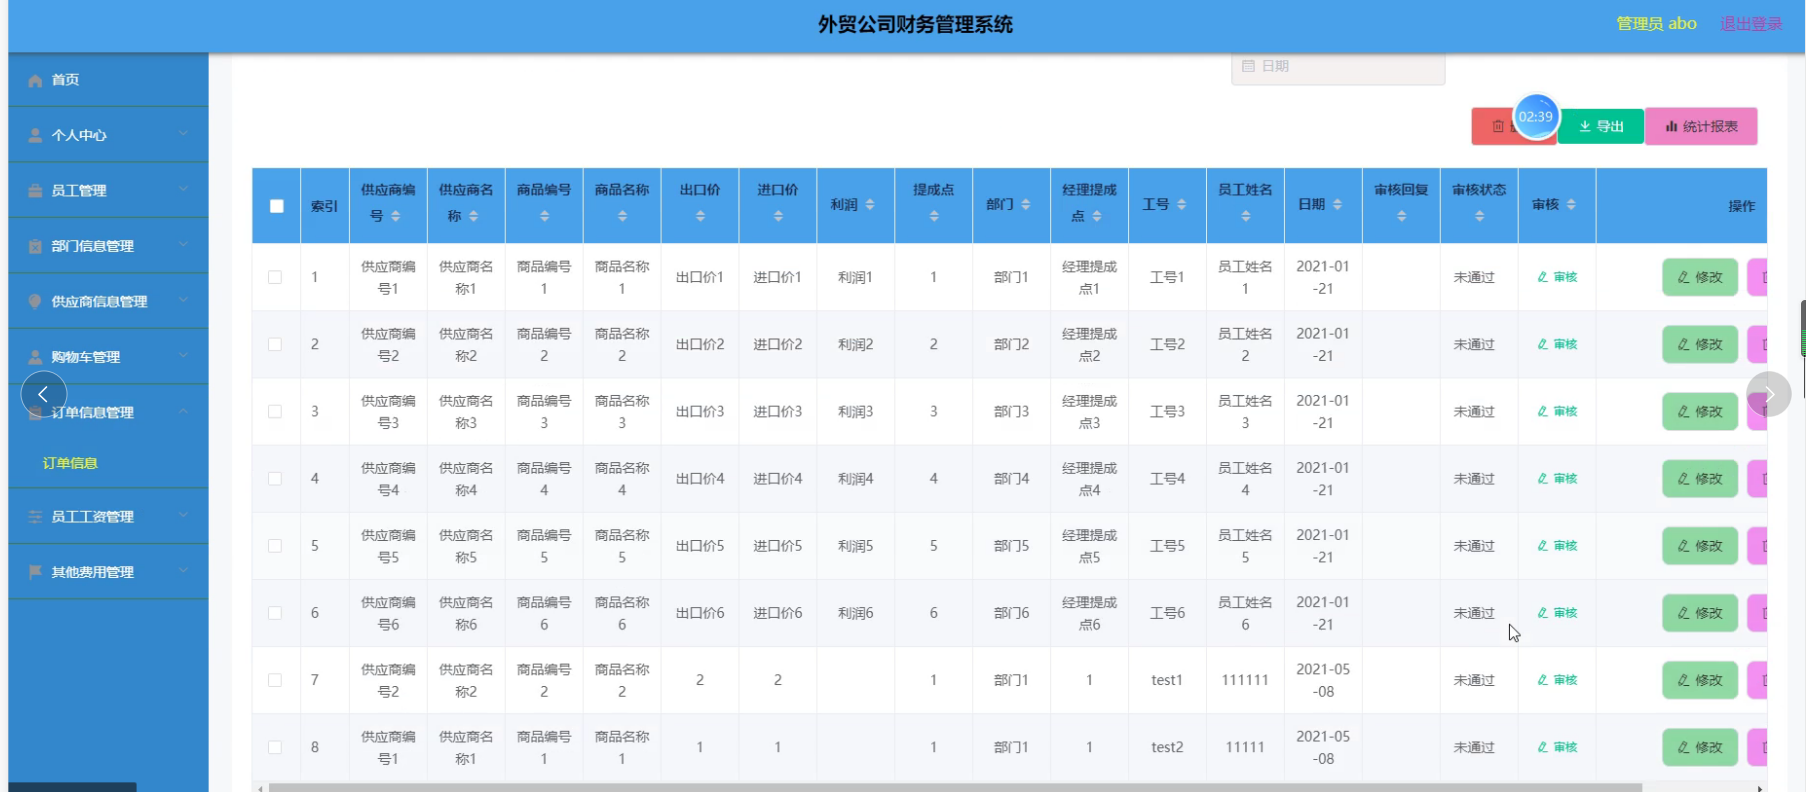The width and height of the screenshot is (1806, 792).
Task: Click the home icon beside 首页
Action: [35, 80]
